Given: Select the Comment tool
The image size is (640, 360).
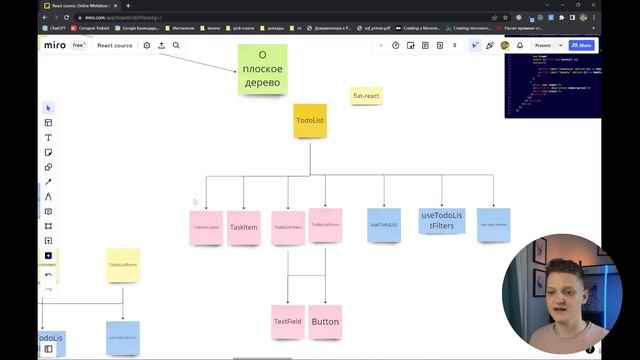Looking at the screenshot, I should pos(48,211).
